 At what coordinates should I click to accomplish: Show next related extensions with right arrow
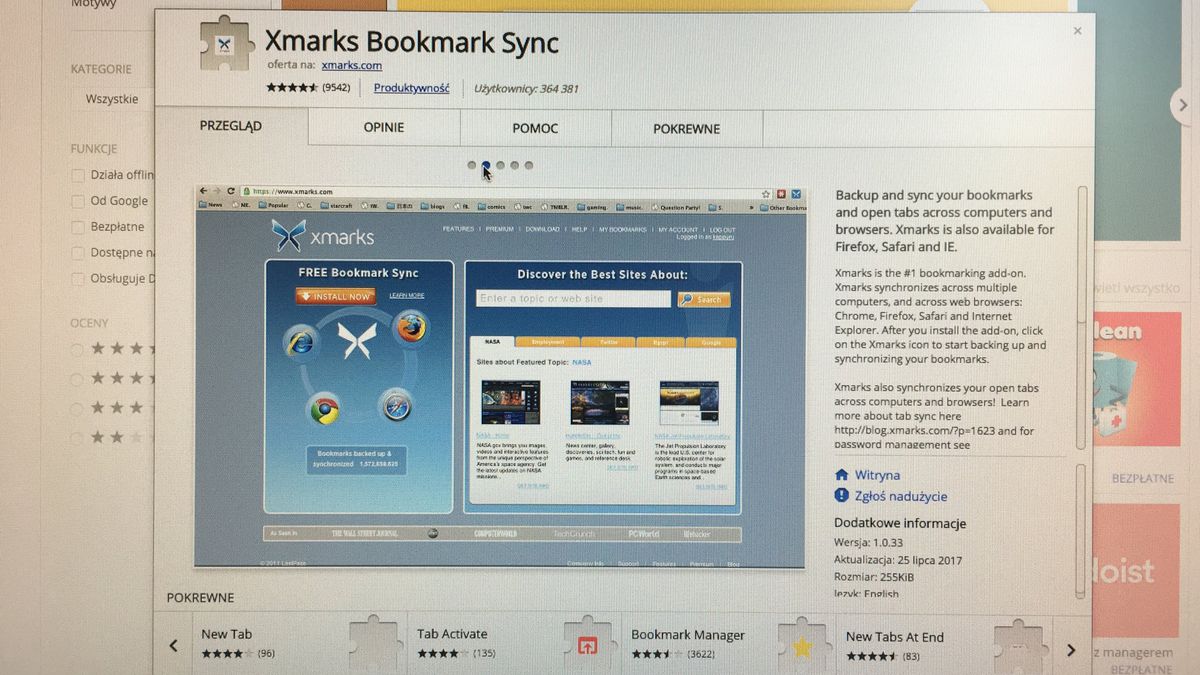(1071, 650)
